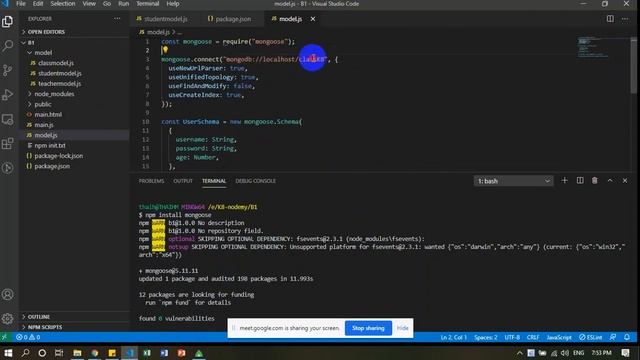The image size is (640, 360).
Task: Click the lightbulb code action icon
Action: (x=165, y=50)
